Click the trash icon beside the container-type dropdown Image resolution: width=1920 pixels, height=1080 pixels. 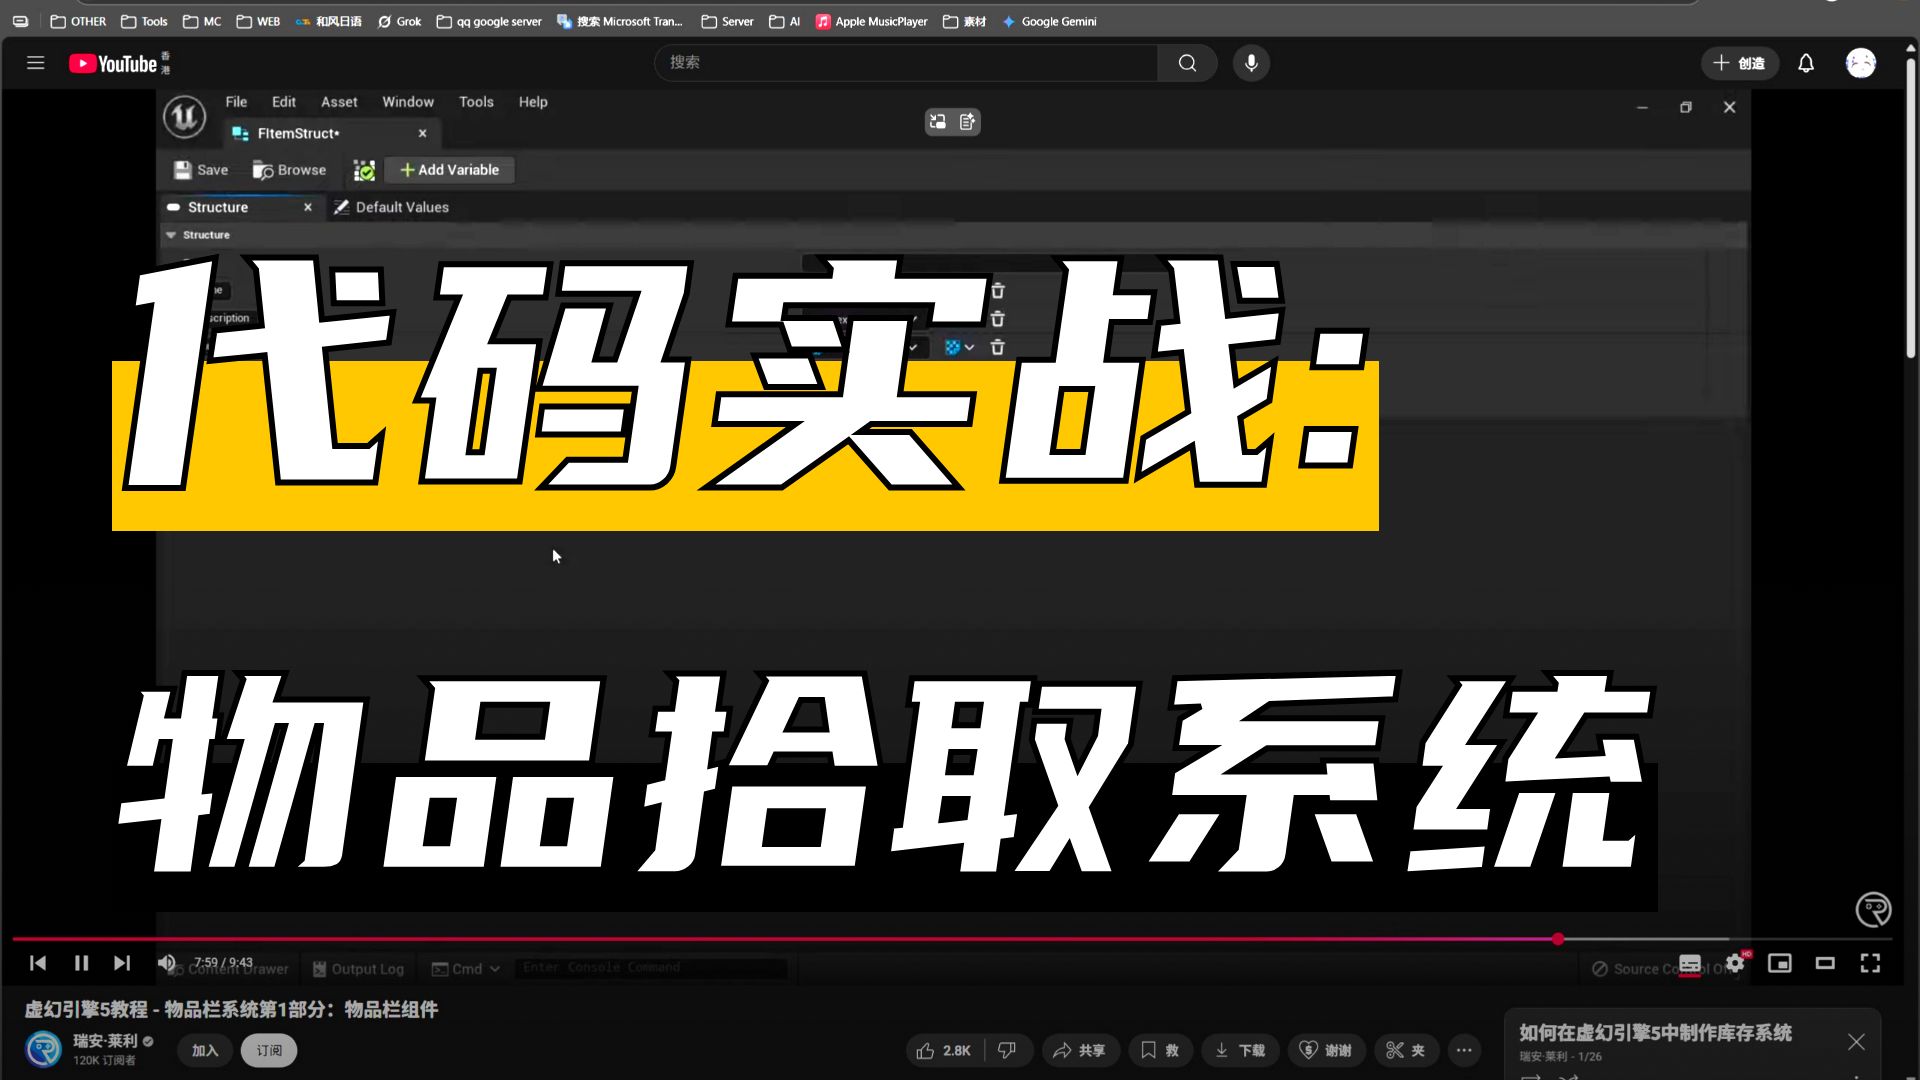(997, 347)
